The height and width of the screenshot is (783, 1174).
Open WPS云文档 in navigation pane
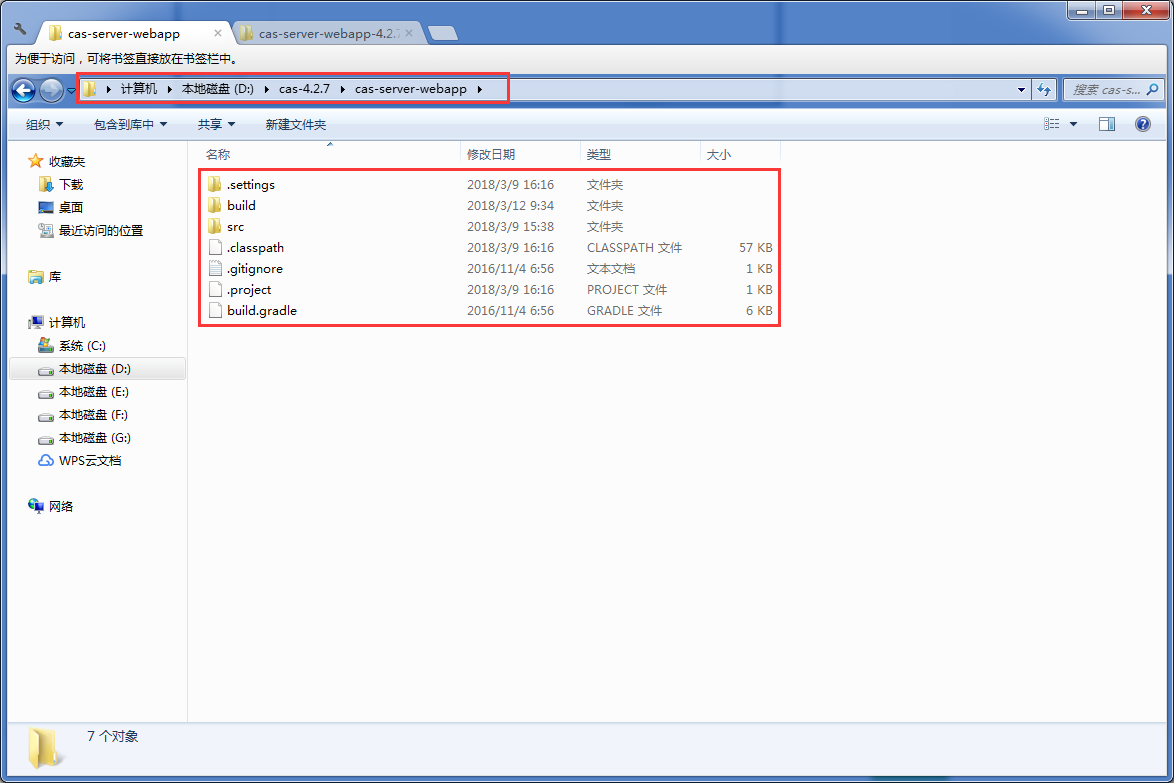coord(90,461)
